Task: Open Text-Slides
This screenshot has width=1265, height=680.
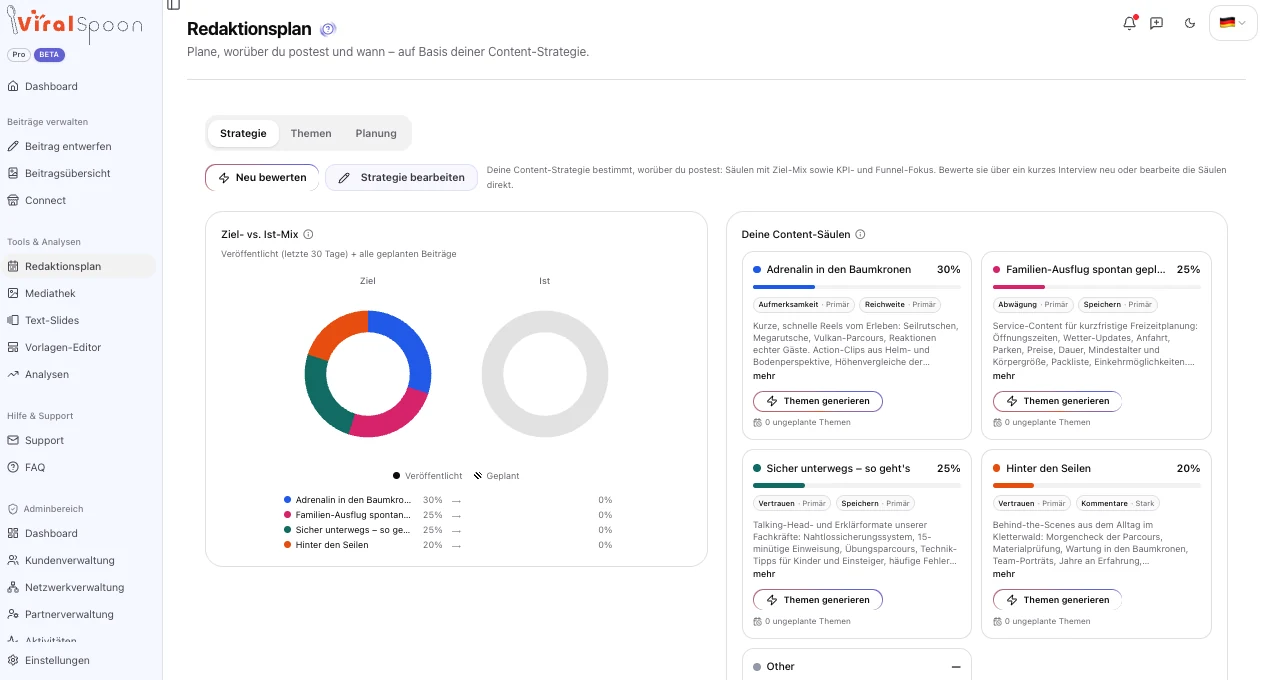Action: click(x=80, y=320)
